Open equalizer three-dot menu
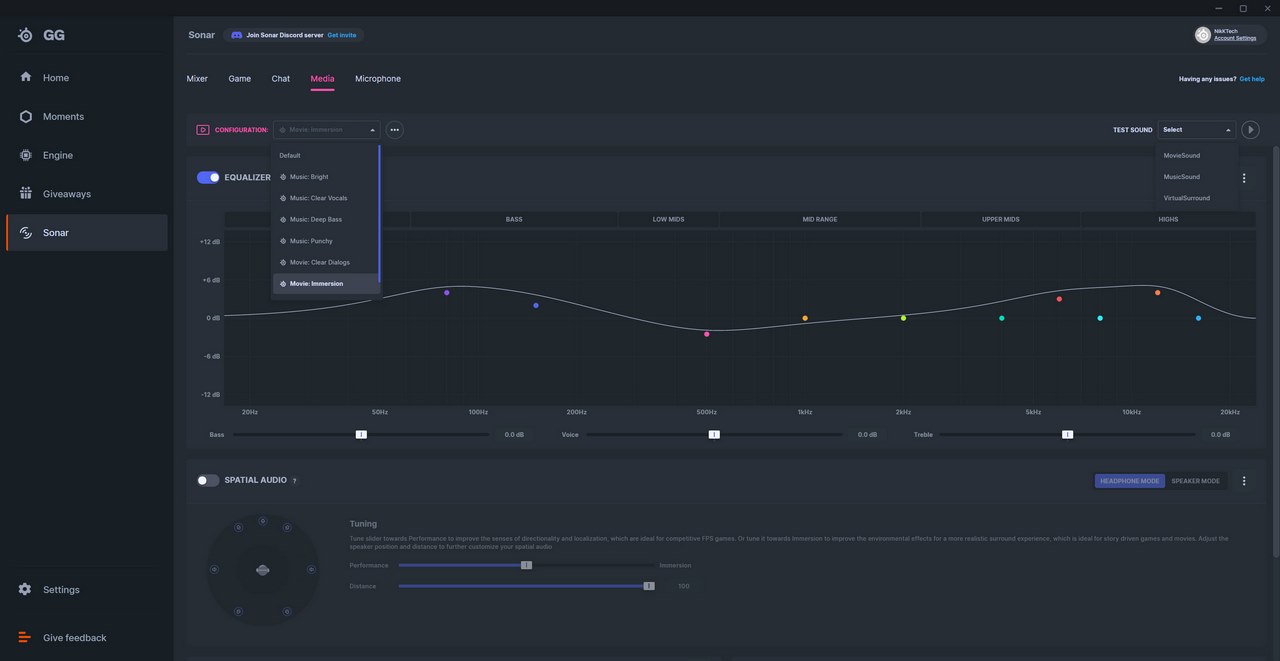This screenshot has height=661, width=1280. pyautogui.click(x=1244, y=178)
